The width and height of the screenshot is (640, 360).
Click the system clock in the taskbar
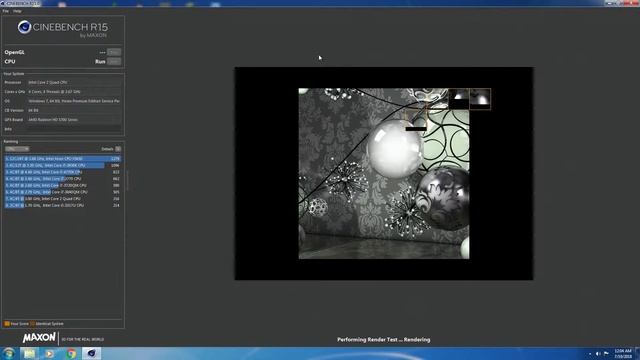(623, 353)
